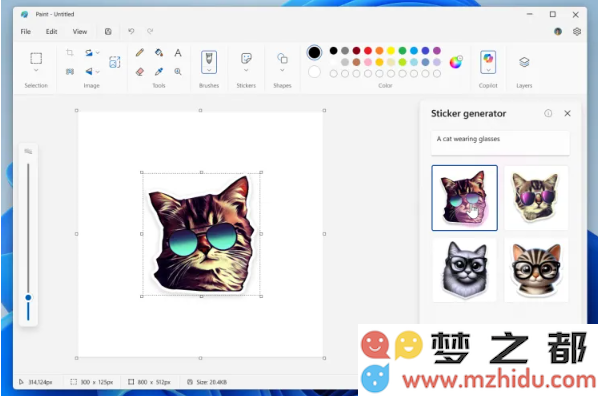Open the File menu
Viewport: 598px width, 396px height.
click(26, 31)
